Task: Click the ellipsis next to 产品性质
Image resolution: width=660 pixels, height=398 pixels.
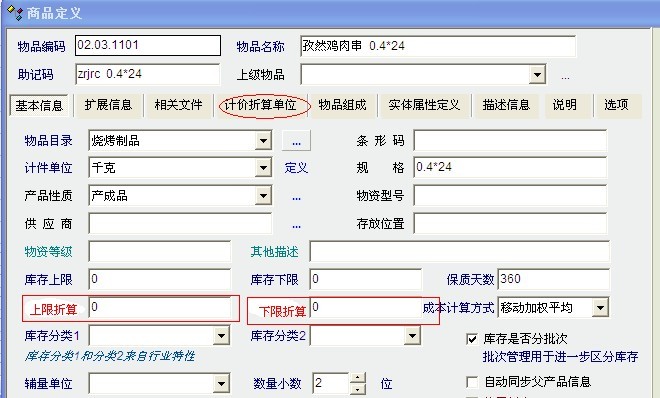Action: pos(296,197)
